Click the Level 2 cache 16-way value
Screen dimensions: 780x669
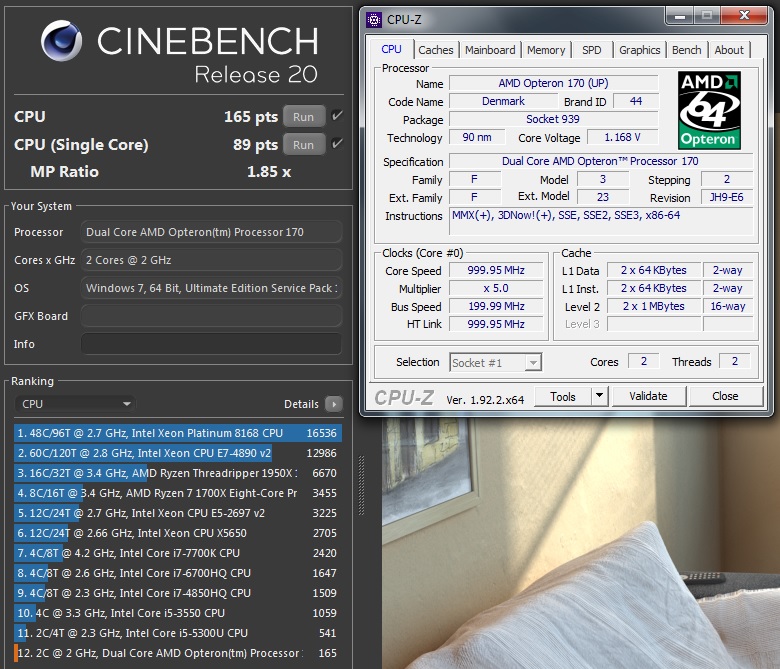(x=727, y=306)
